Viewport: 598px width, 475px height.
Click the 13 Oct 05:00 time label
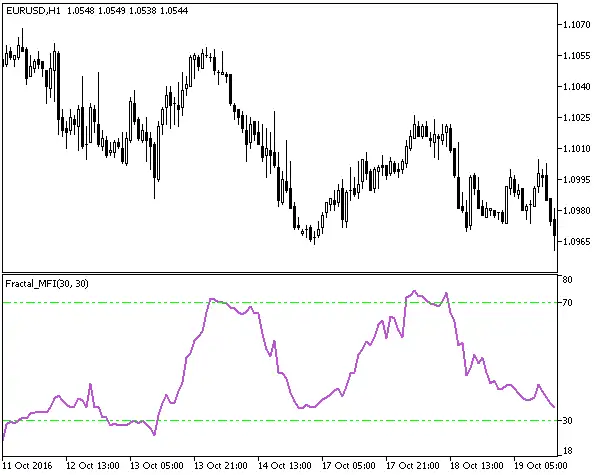157,466
